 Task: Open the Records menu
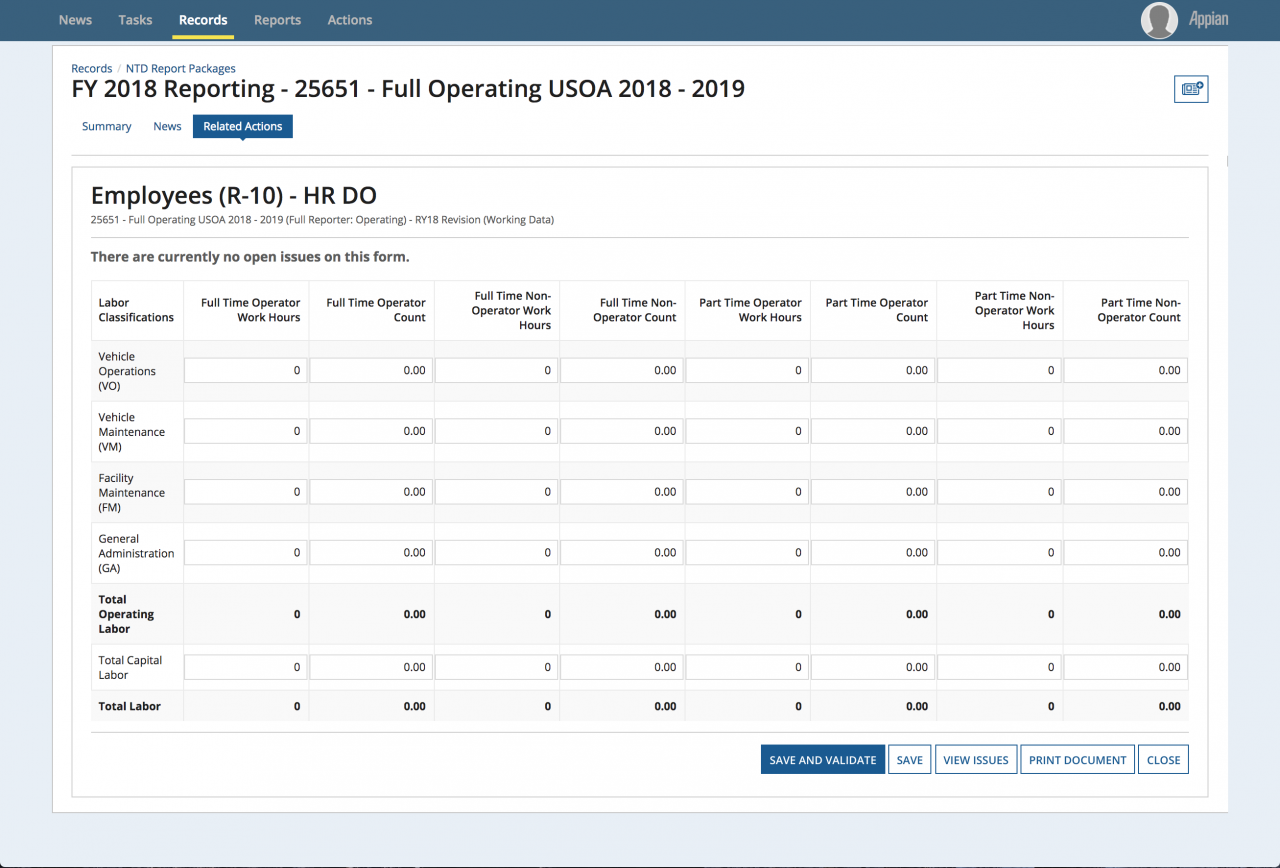pyautogui.click(x=203, y=20)
